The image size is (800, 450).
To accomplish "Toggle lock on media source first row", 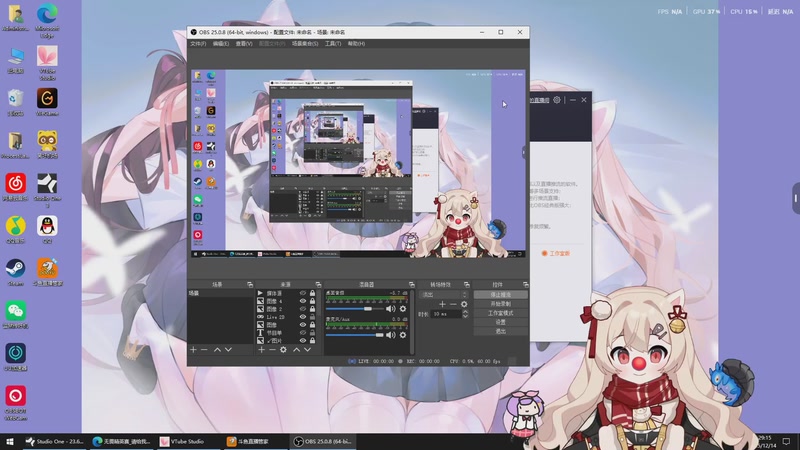I will [312, 293].
